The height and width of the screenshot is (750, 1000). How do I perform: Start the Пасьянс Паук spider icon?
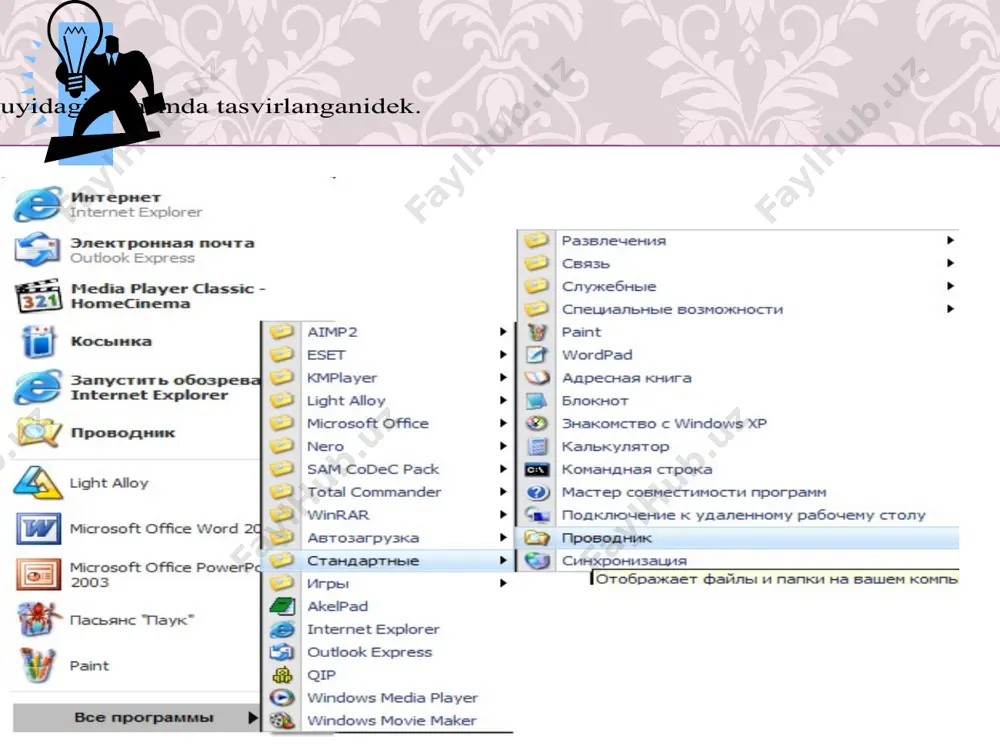click(x=39, y=620)
